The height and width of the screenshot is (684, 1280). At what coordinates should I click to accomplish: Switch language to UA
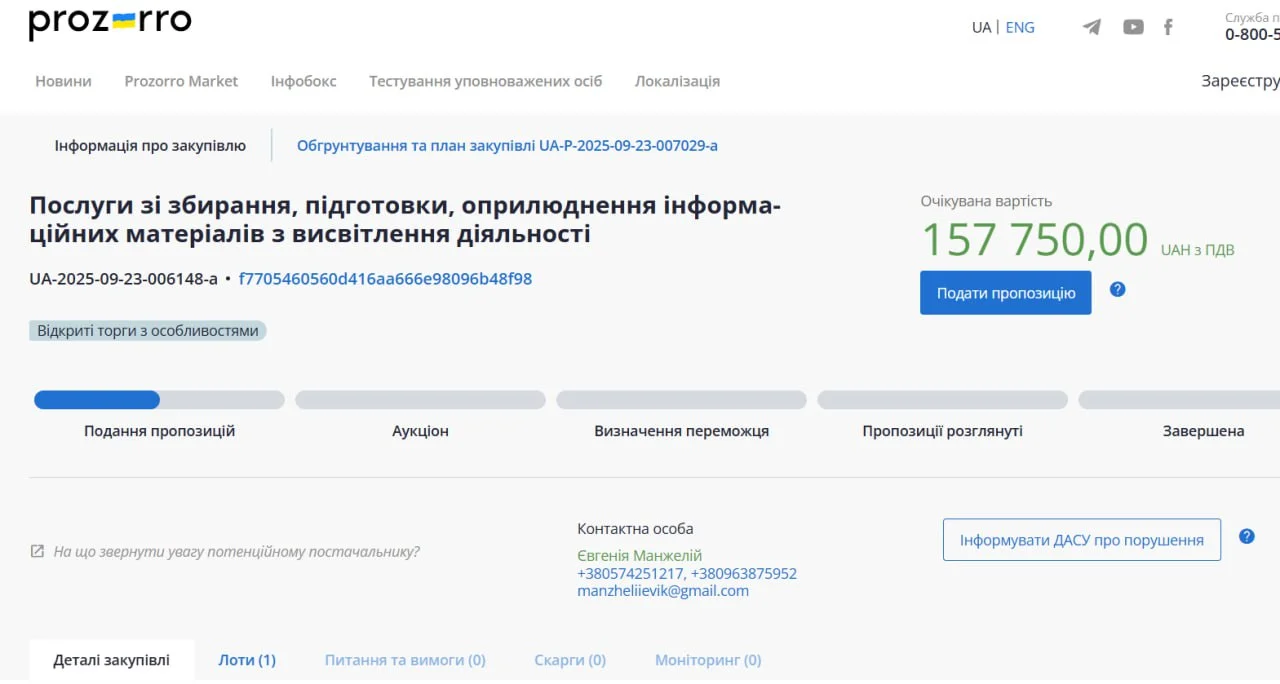pyautogui.click(x=980, y=27)
